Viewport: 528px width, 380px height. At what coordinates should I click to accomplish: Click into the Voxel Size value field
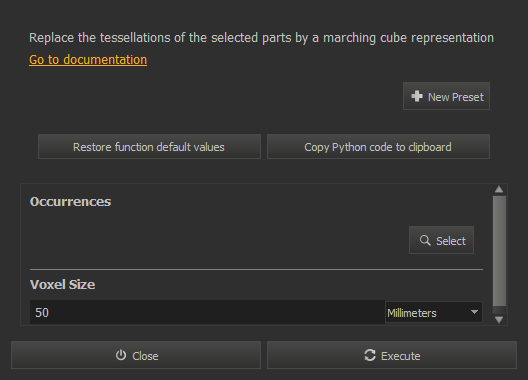coord(207,312)
